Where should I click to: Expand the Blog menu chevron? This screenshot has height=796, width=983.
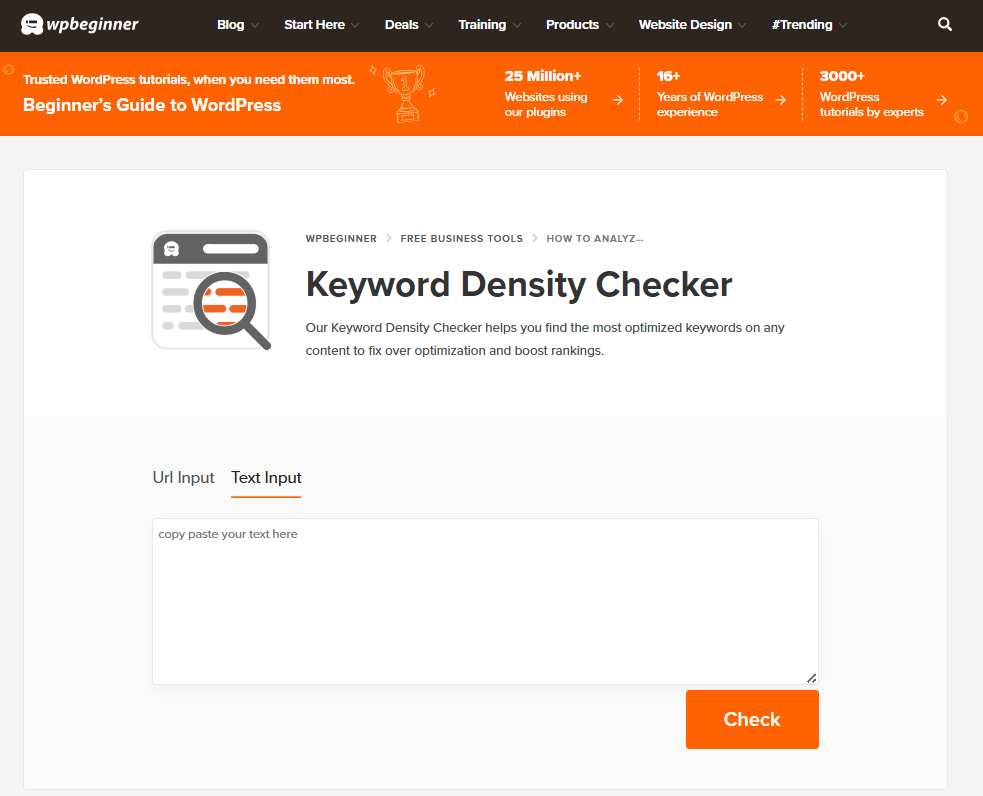255,26
